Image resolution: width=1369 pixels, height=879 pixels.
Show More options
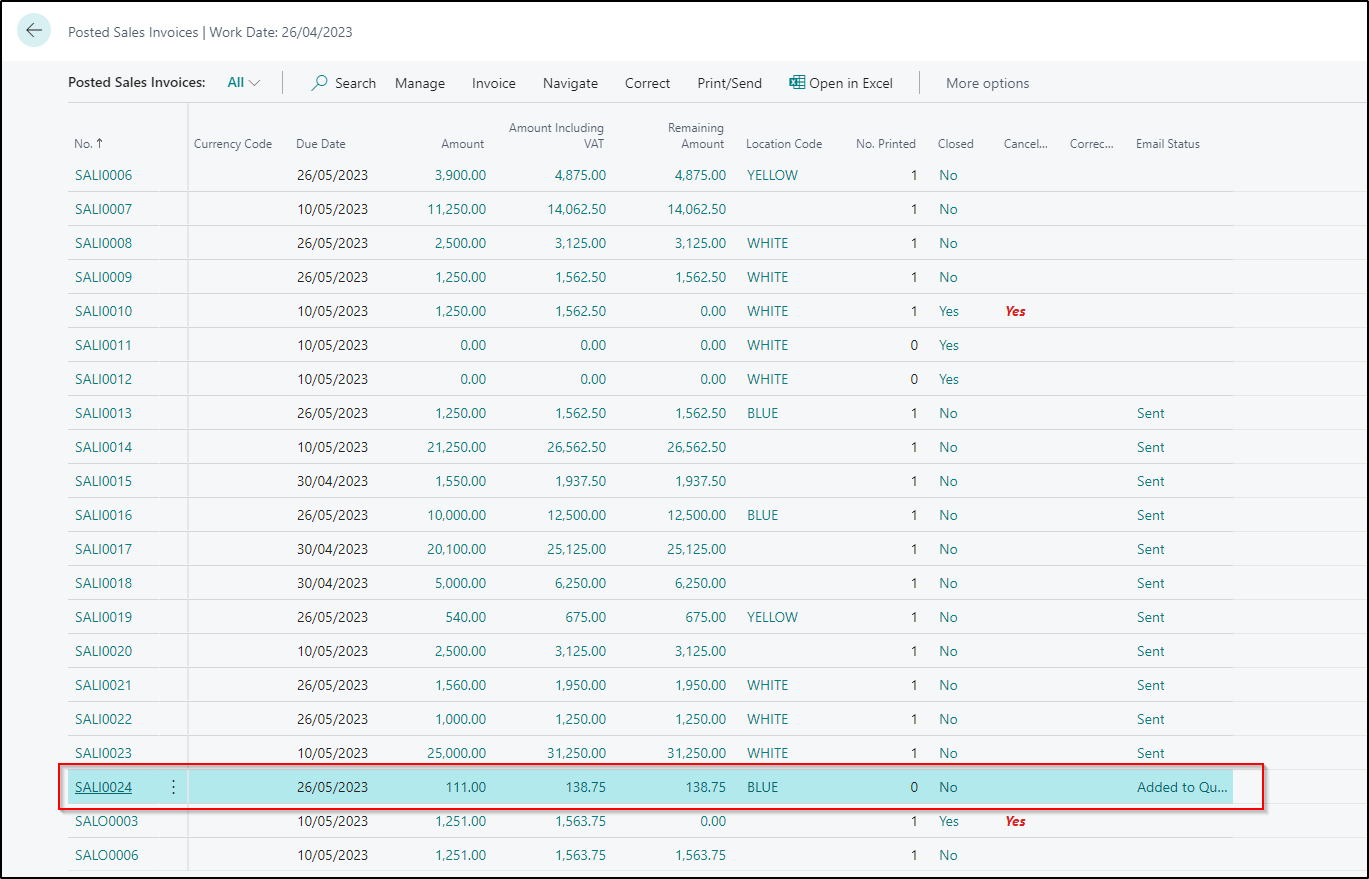click(987, 83)
